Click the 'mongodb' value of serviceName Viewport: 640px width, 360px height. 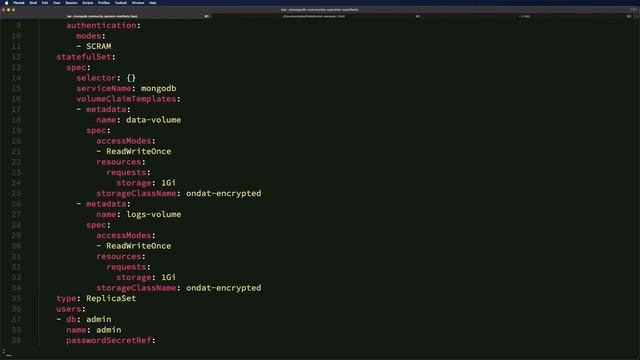(x=158, y=89)
